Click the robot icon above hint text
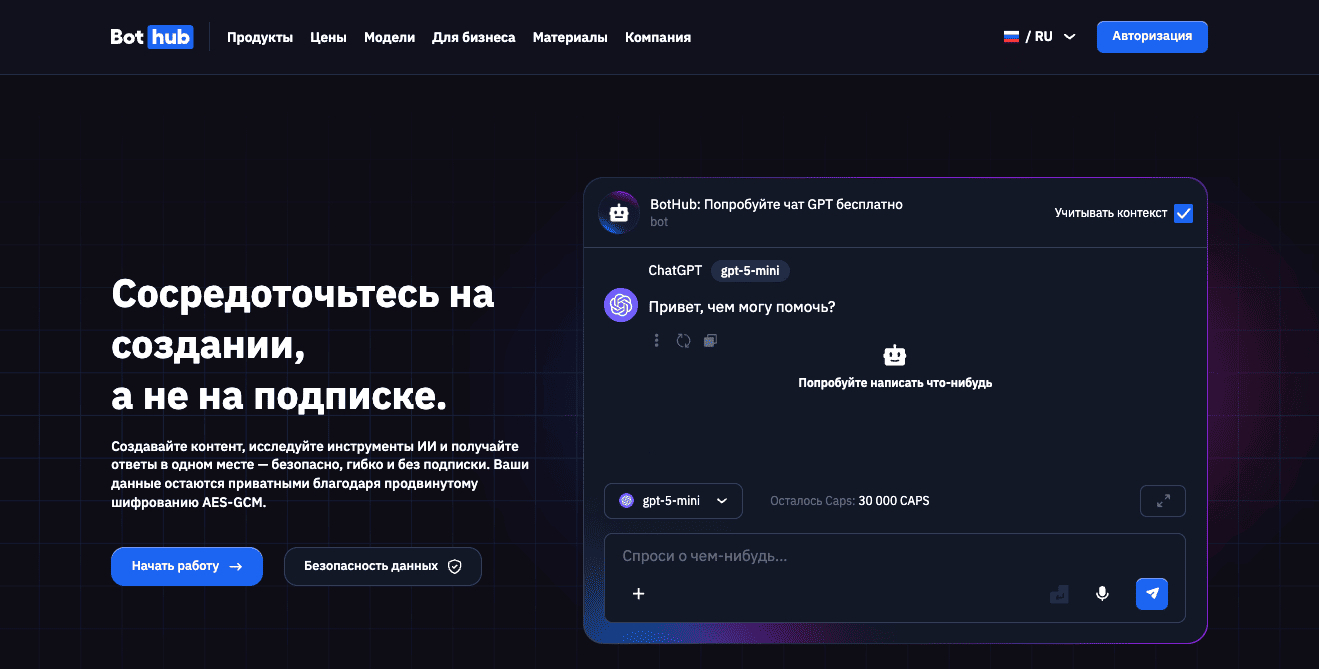This screenshot has width=1319, height=669. click(895, 355)
